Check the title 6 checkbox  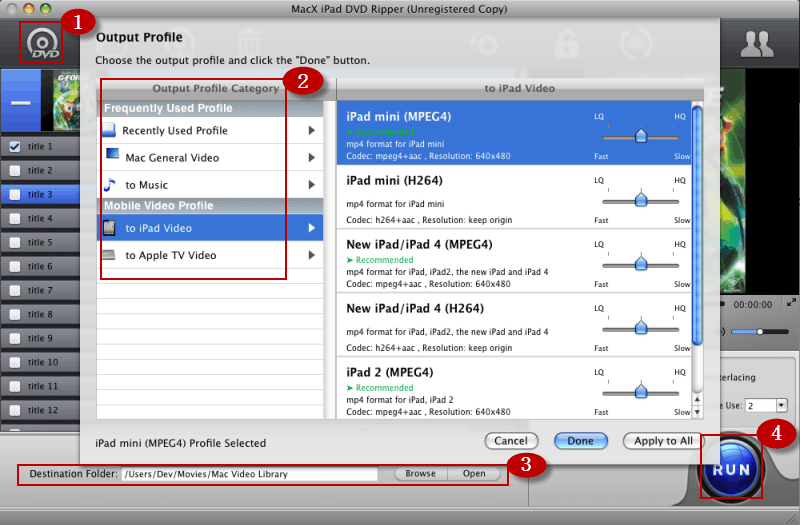(15, 266)
